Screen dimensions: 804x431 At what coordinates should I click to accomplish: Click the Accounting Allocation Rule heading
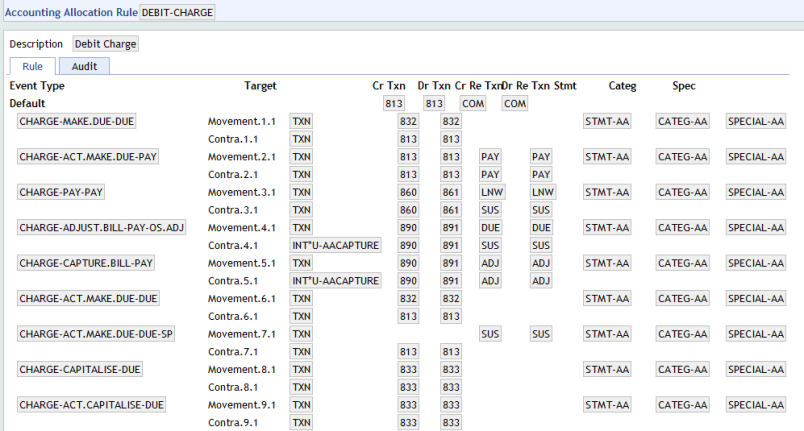pyautogui.click(x=67, y=11)
